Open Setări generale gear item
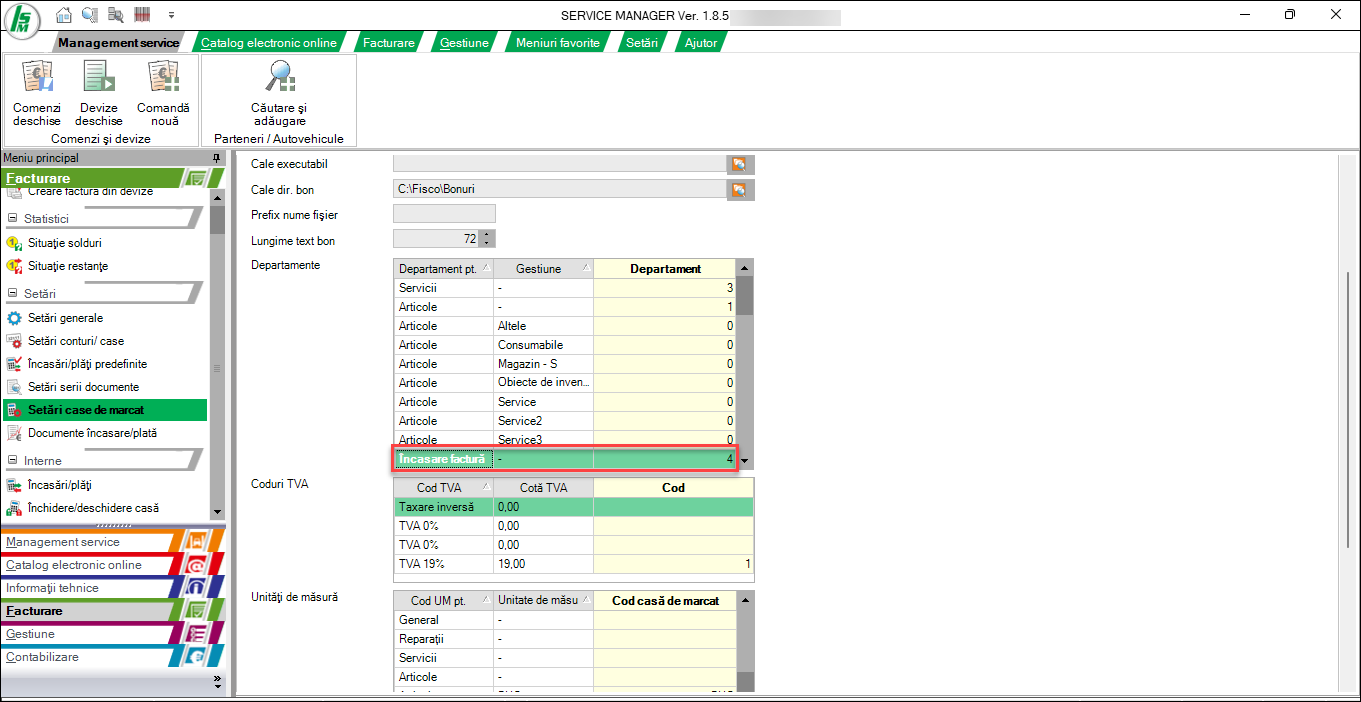 coord(65,318)
